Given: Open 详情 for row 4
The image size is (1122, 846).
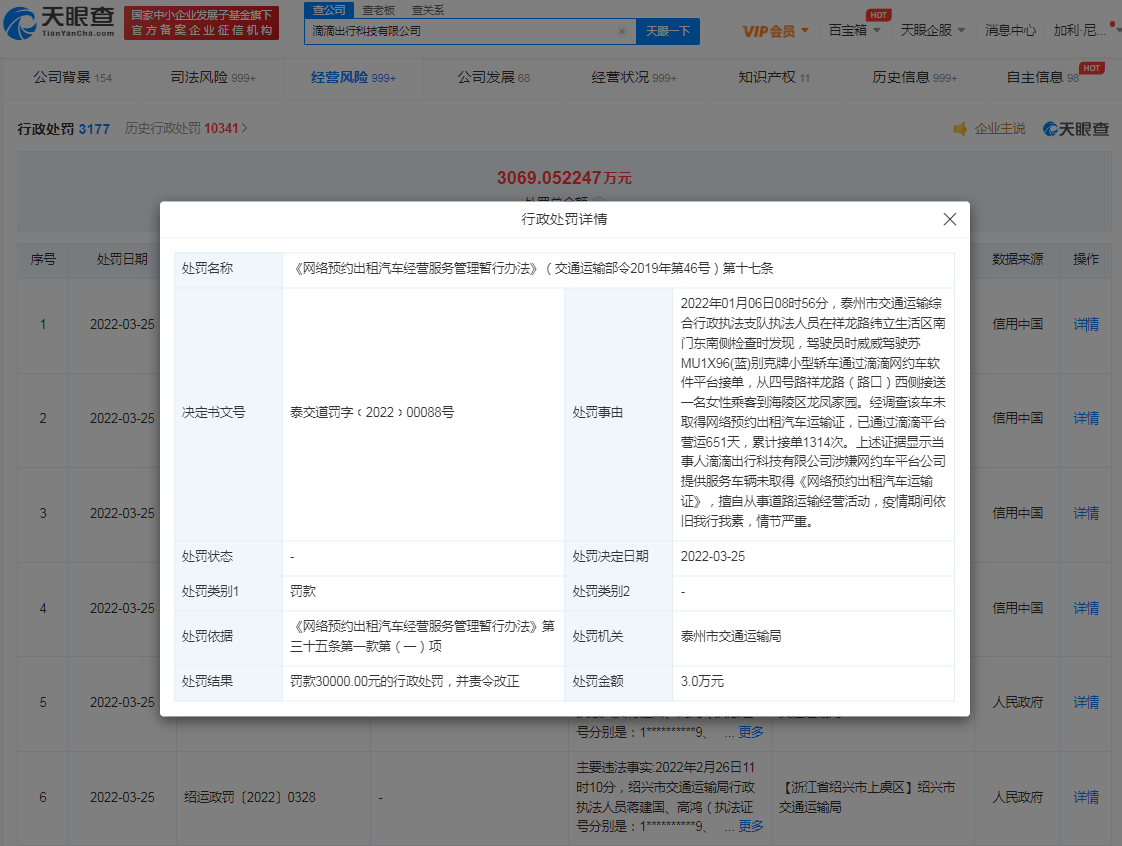Looking at the screenshot, I should tap(1086, 608).
